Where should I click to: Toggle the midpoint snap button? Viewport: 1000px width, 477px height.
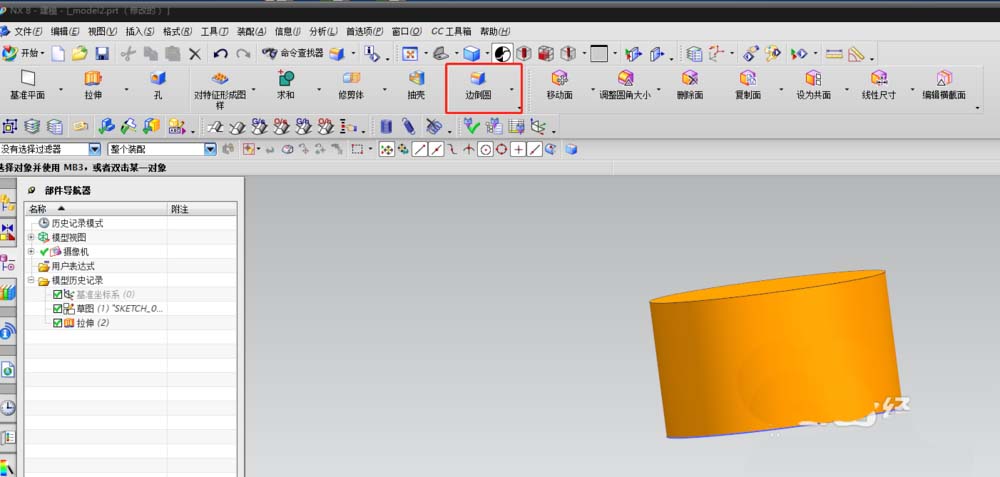coord(436,149)
